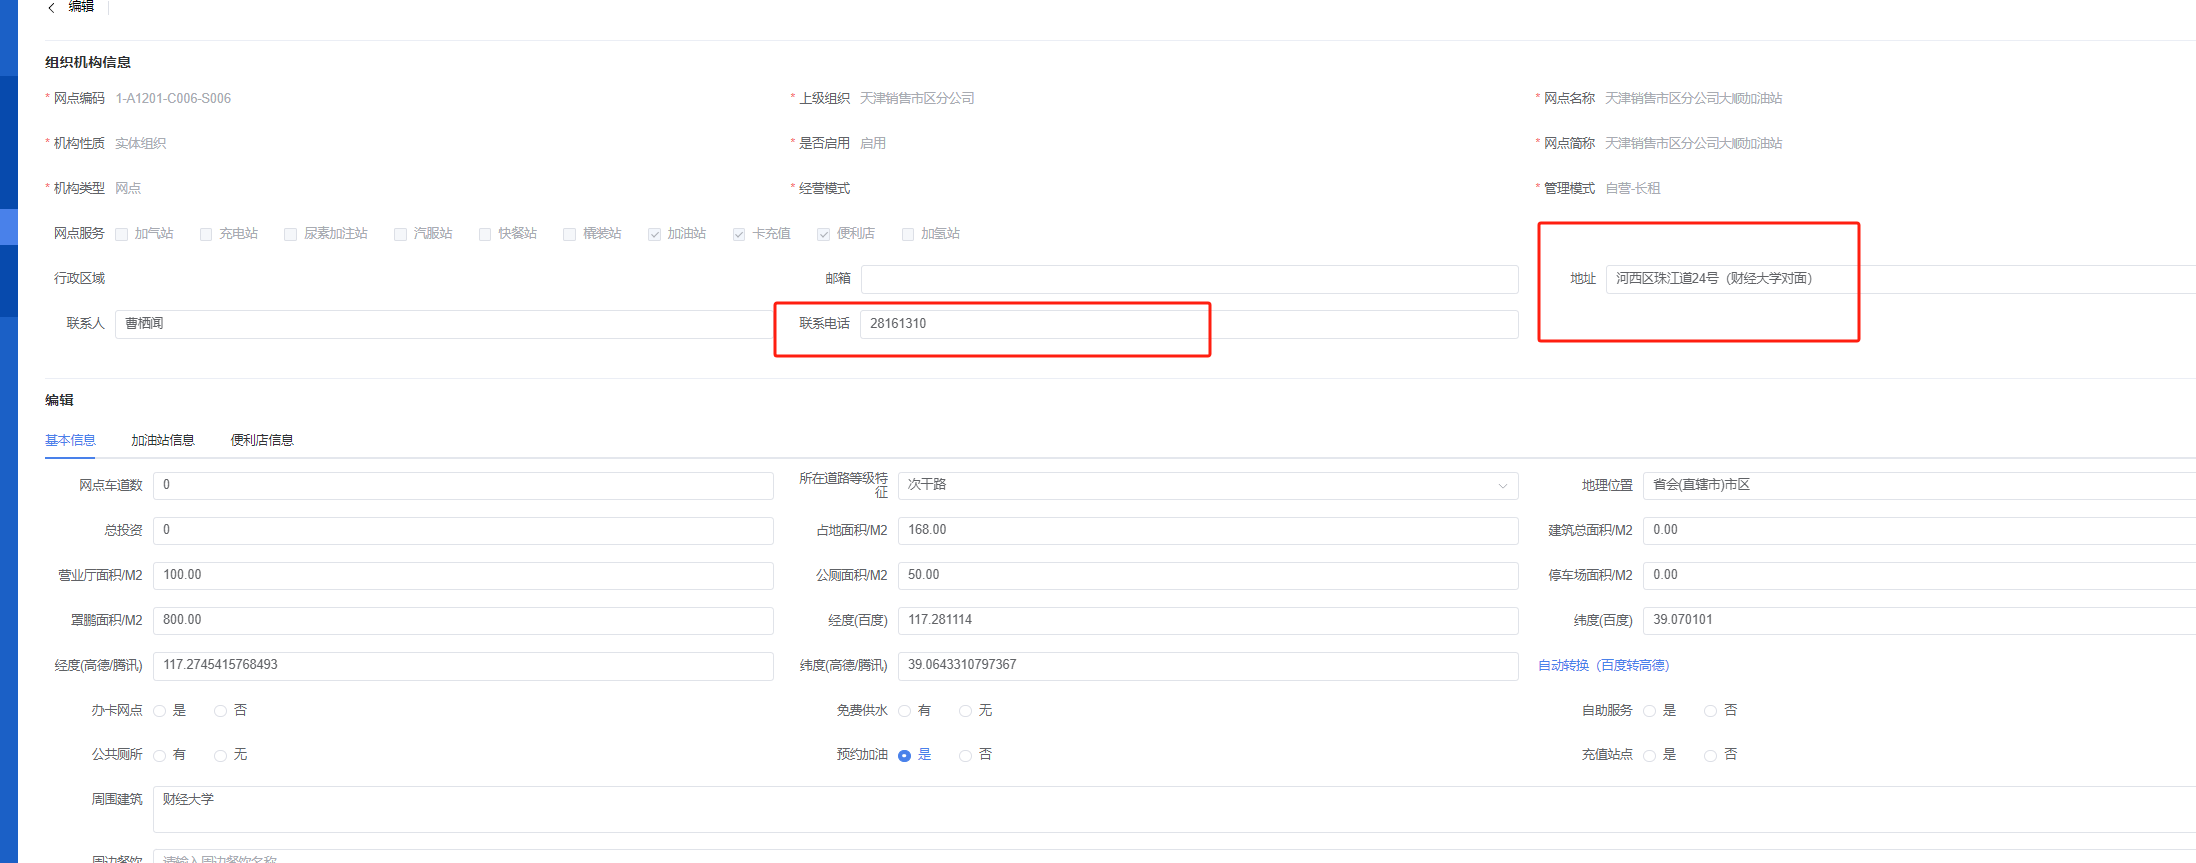This screenshot has height=863, width=2196.
Task: Click the back arrow next to 编辑
Action: point(51,7)
